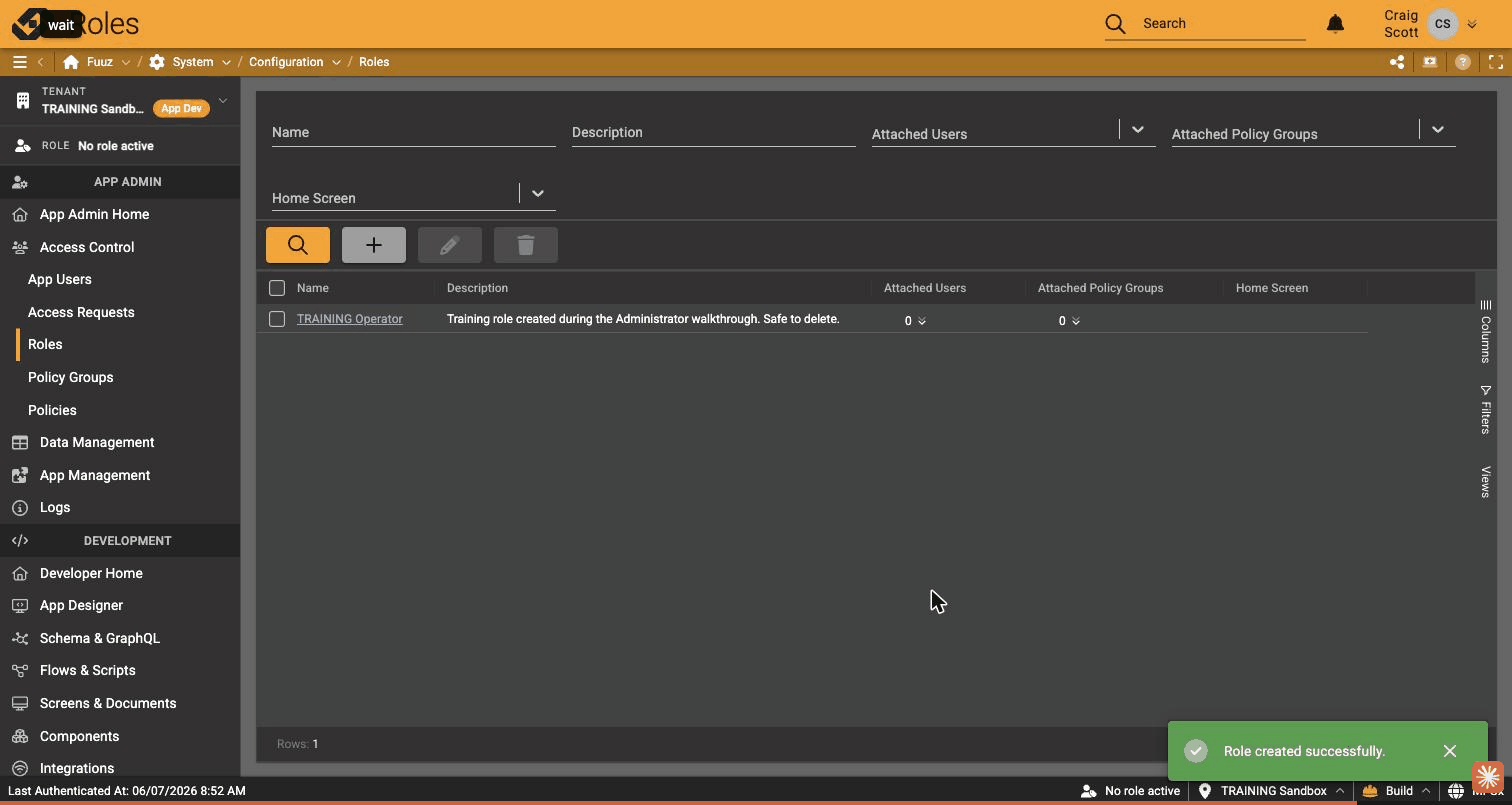Viewport: 1512px width, 805px height.
Task: Dismiss the Role created successfully toast
Action: 1450,751
